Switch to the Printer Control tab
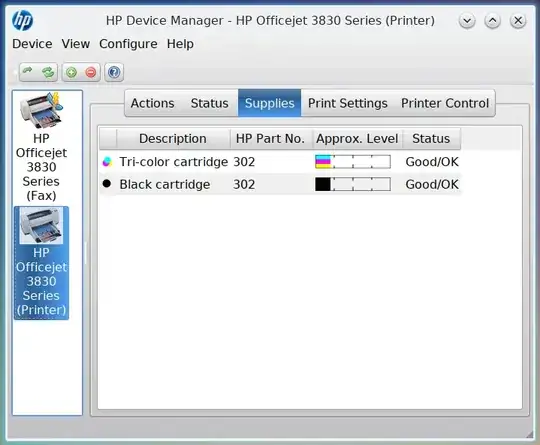 pyautogui.click(x=445, y=103)
